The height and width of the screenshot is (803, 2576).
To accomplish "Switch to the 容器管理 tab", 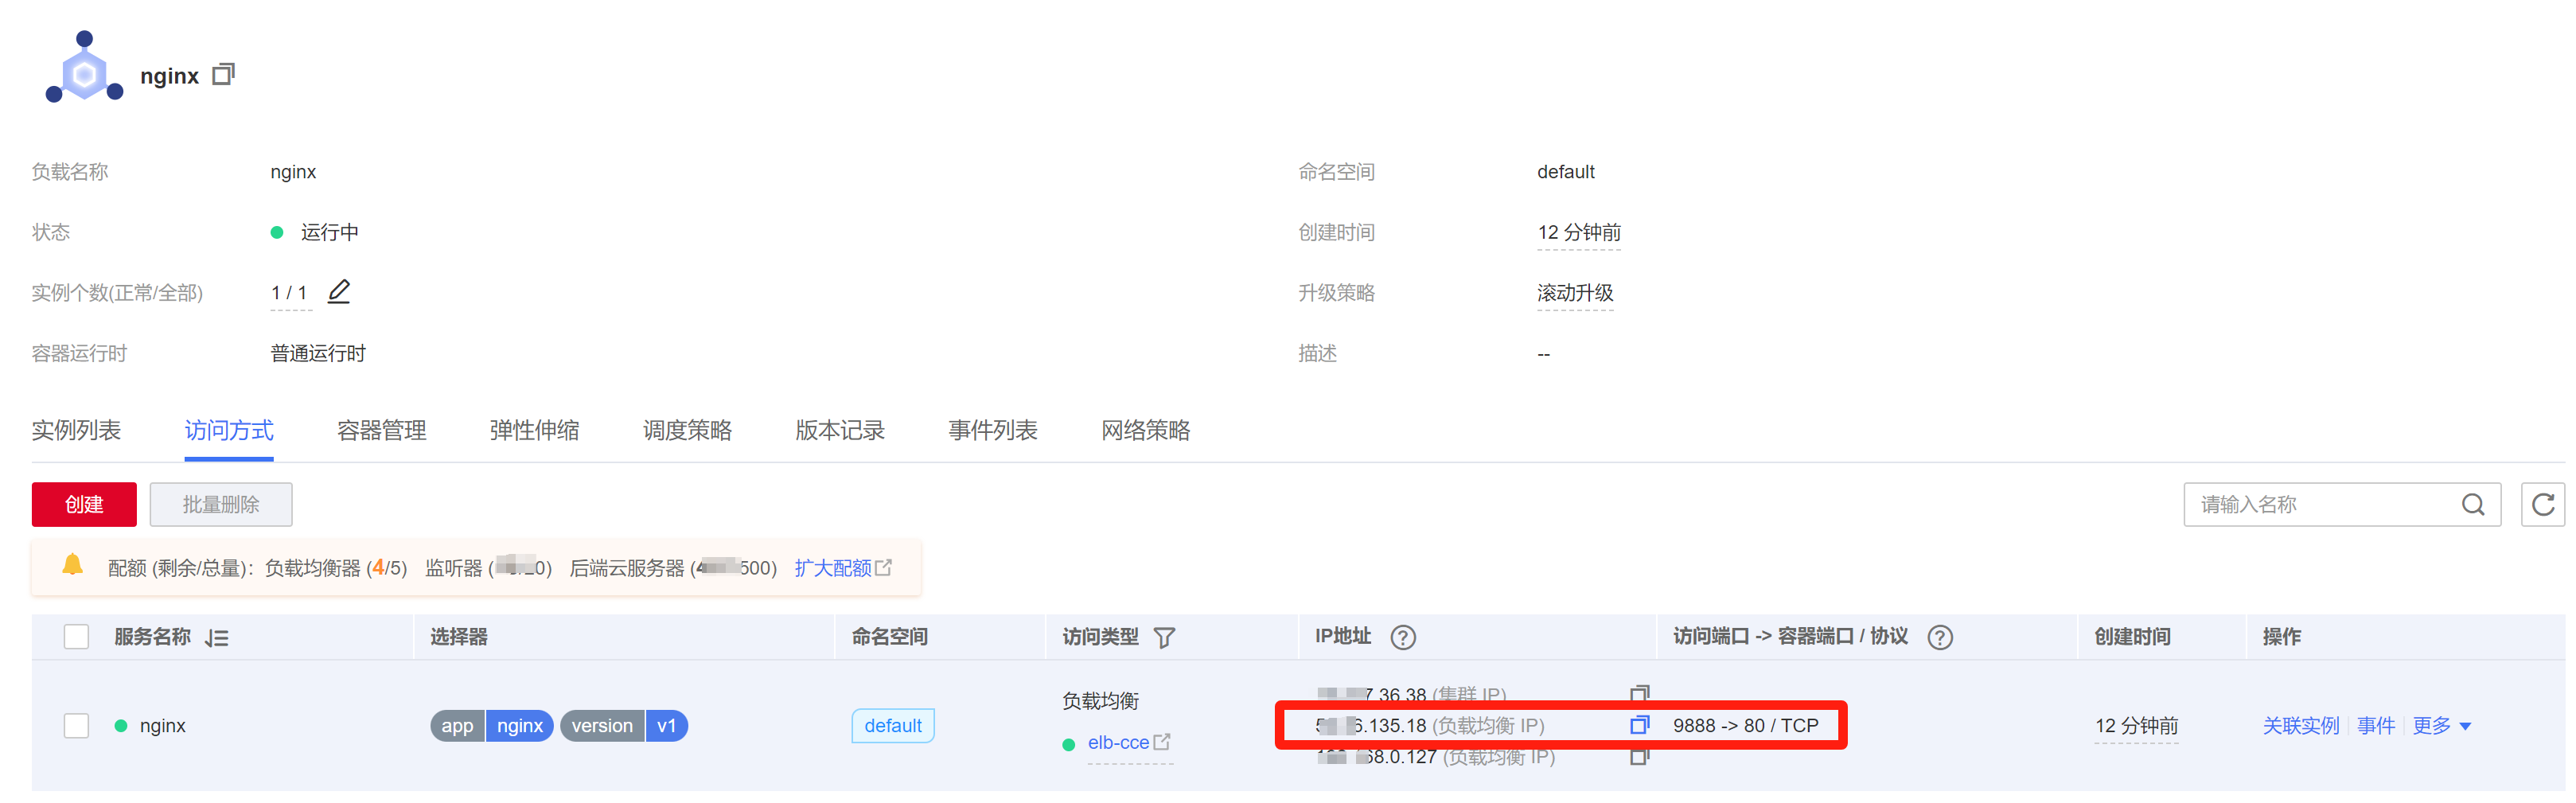I will (x=381, y=430).
